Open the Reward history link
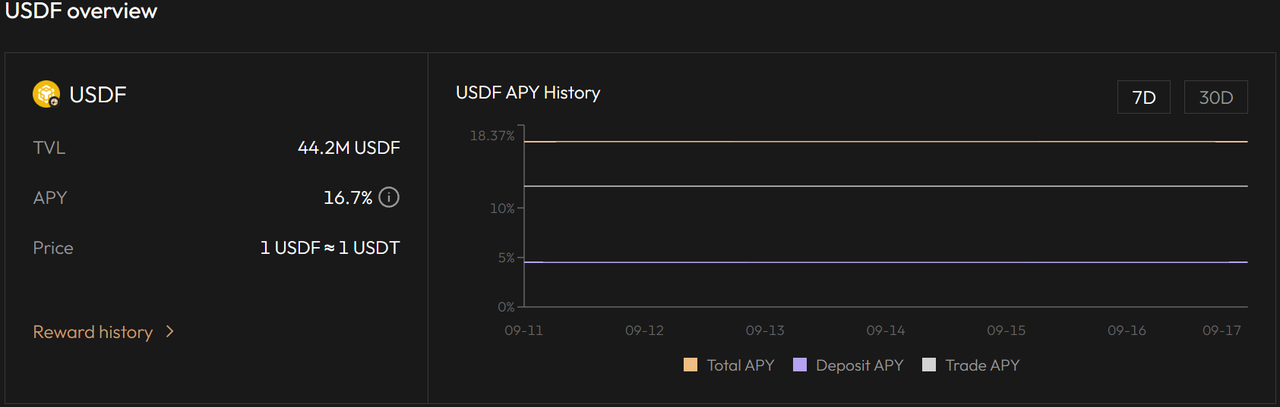Viewport: 1280px width, 407px height. 93,332
